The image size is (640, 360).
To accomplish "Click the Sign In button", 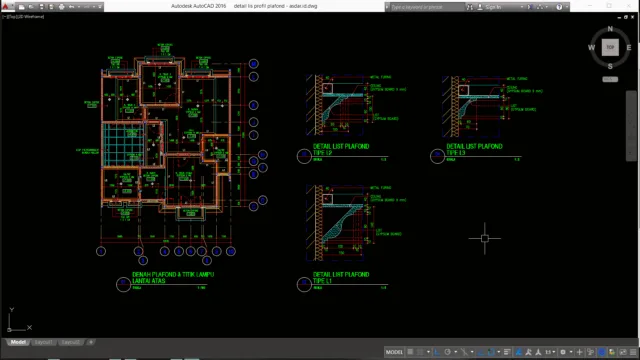I will 493,7.
